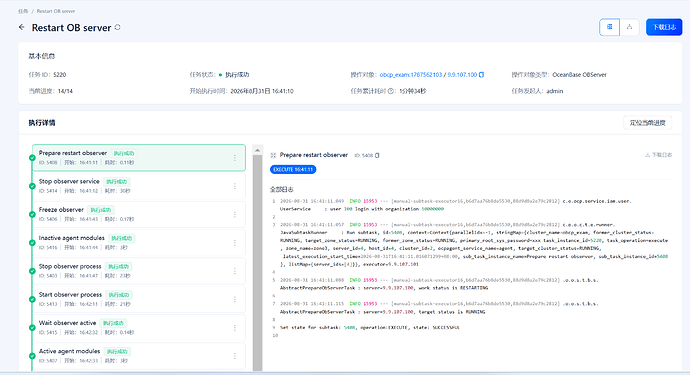Screen dimensions: 690x375
Task: Copy the 9.9.107.100 address with the copy icon
Action: click(481, 75)
